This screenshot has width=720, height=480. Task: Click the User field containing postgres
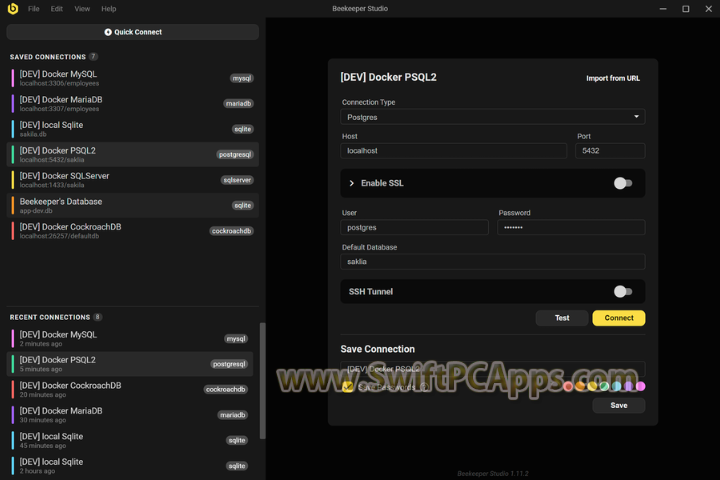pyautogui.click(x=414, y=227)
